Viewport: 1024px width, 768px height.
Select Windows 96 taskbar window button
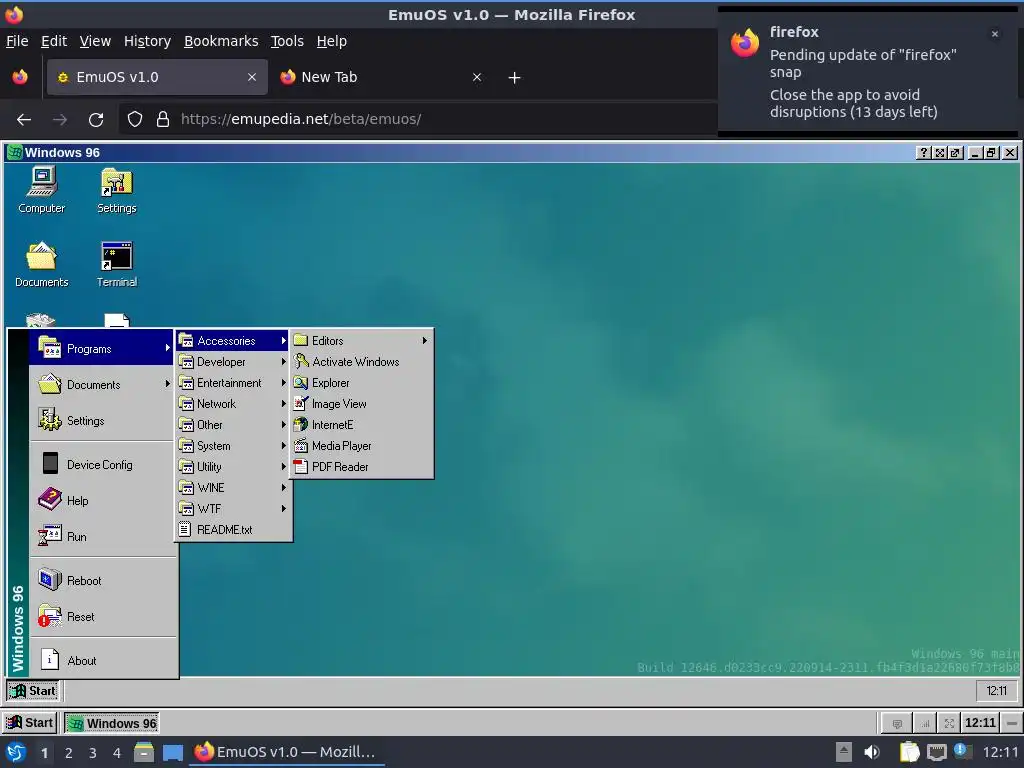click(x=112, y=723)
